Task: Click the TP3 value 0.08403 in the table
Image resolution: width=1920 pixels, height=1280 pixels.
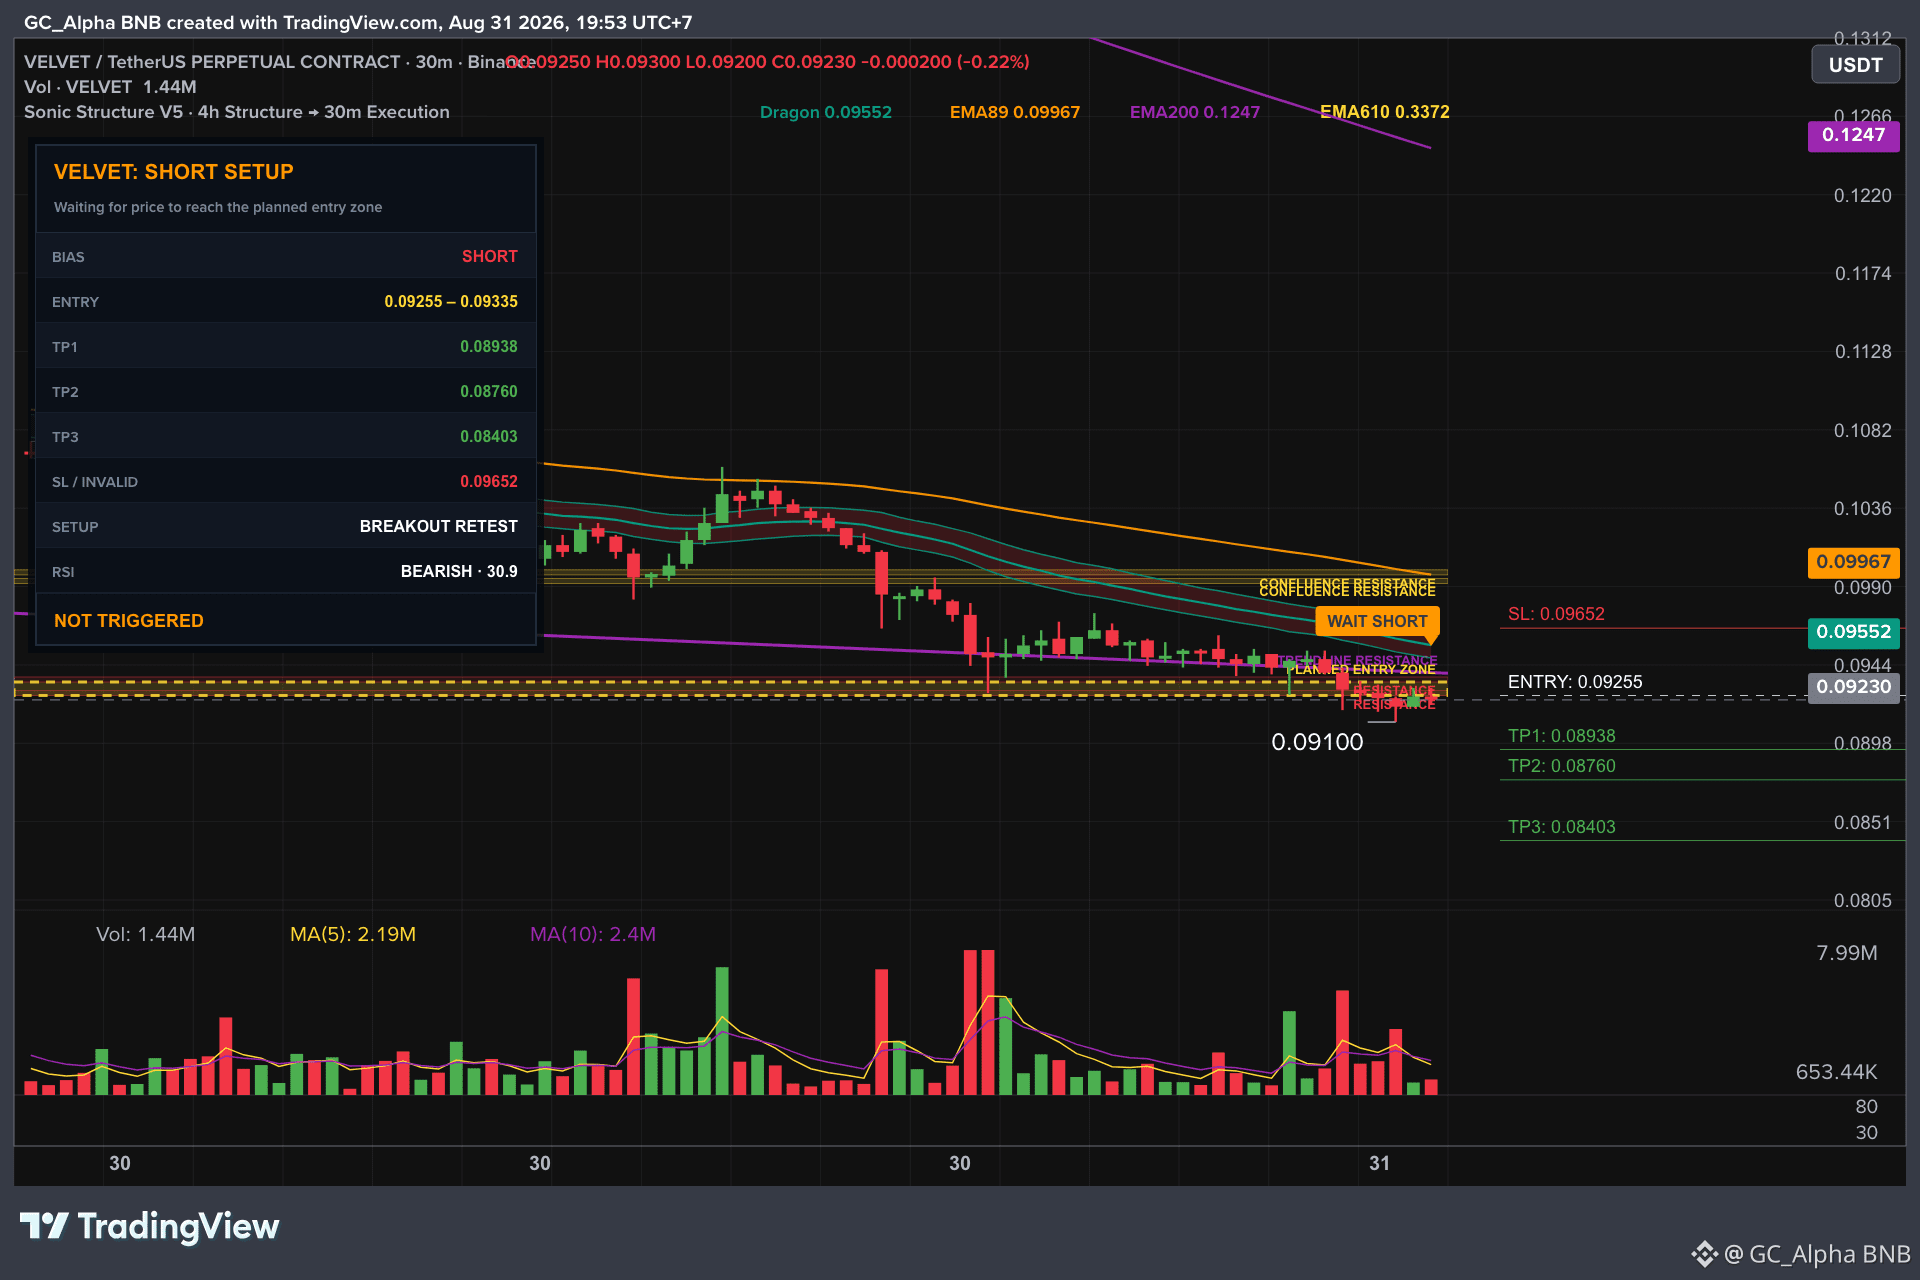Action: tap(489, 437)
